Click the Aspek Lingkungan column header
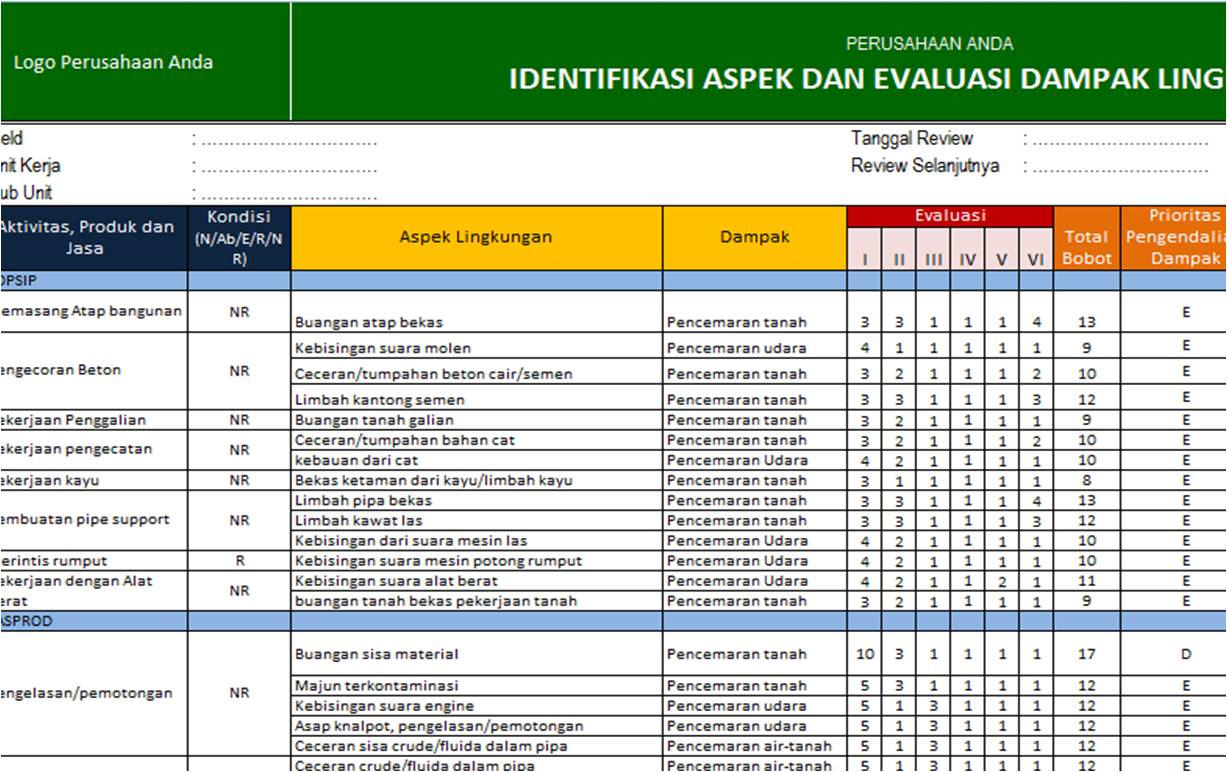 (x=476, y=238)
